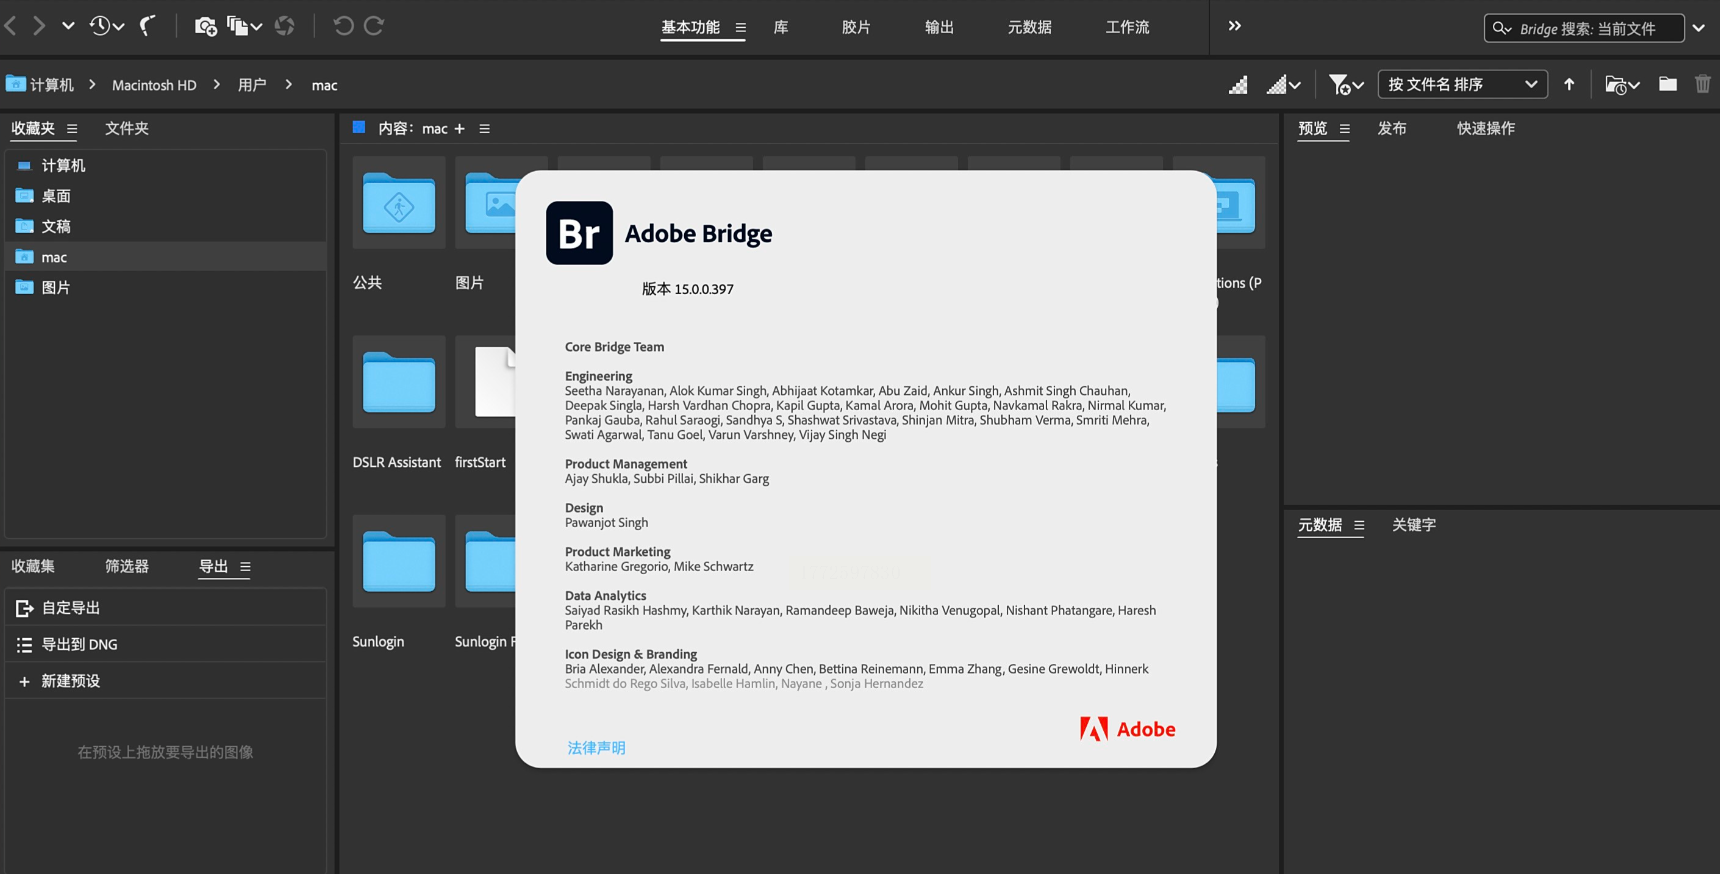The width and height of the screenshot is (1720, 874).
Task: Open the thumbnail quality options dropdown
Action: (x=1284, y=85)
